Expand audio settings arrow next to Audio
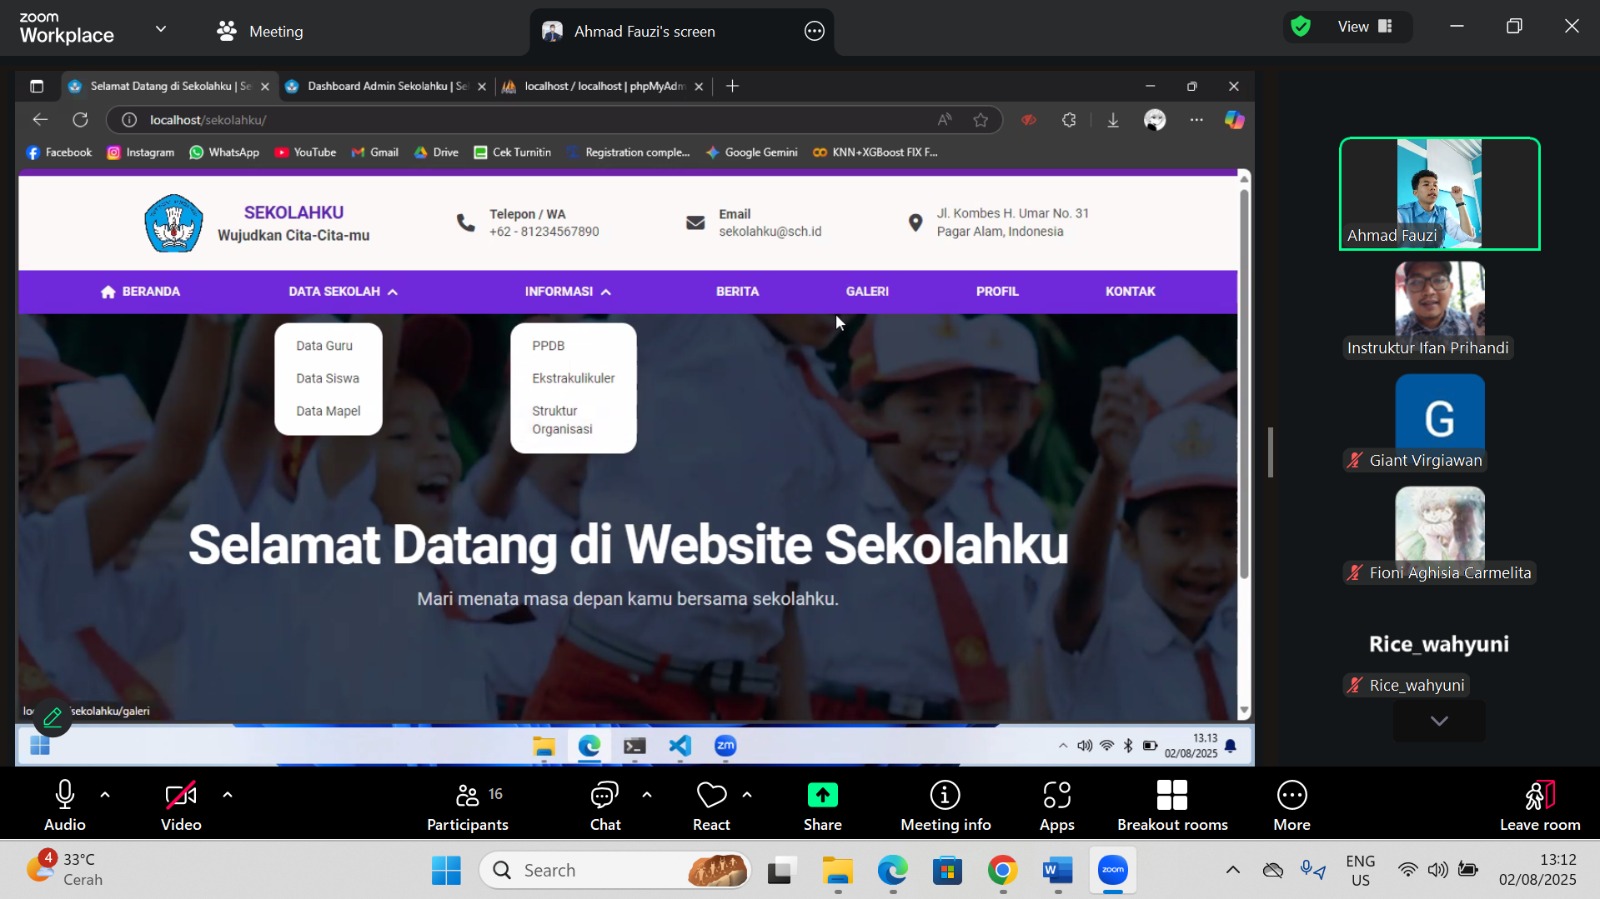This screenshot has width=1600, height=899. click(x=105, y=795)
